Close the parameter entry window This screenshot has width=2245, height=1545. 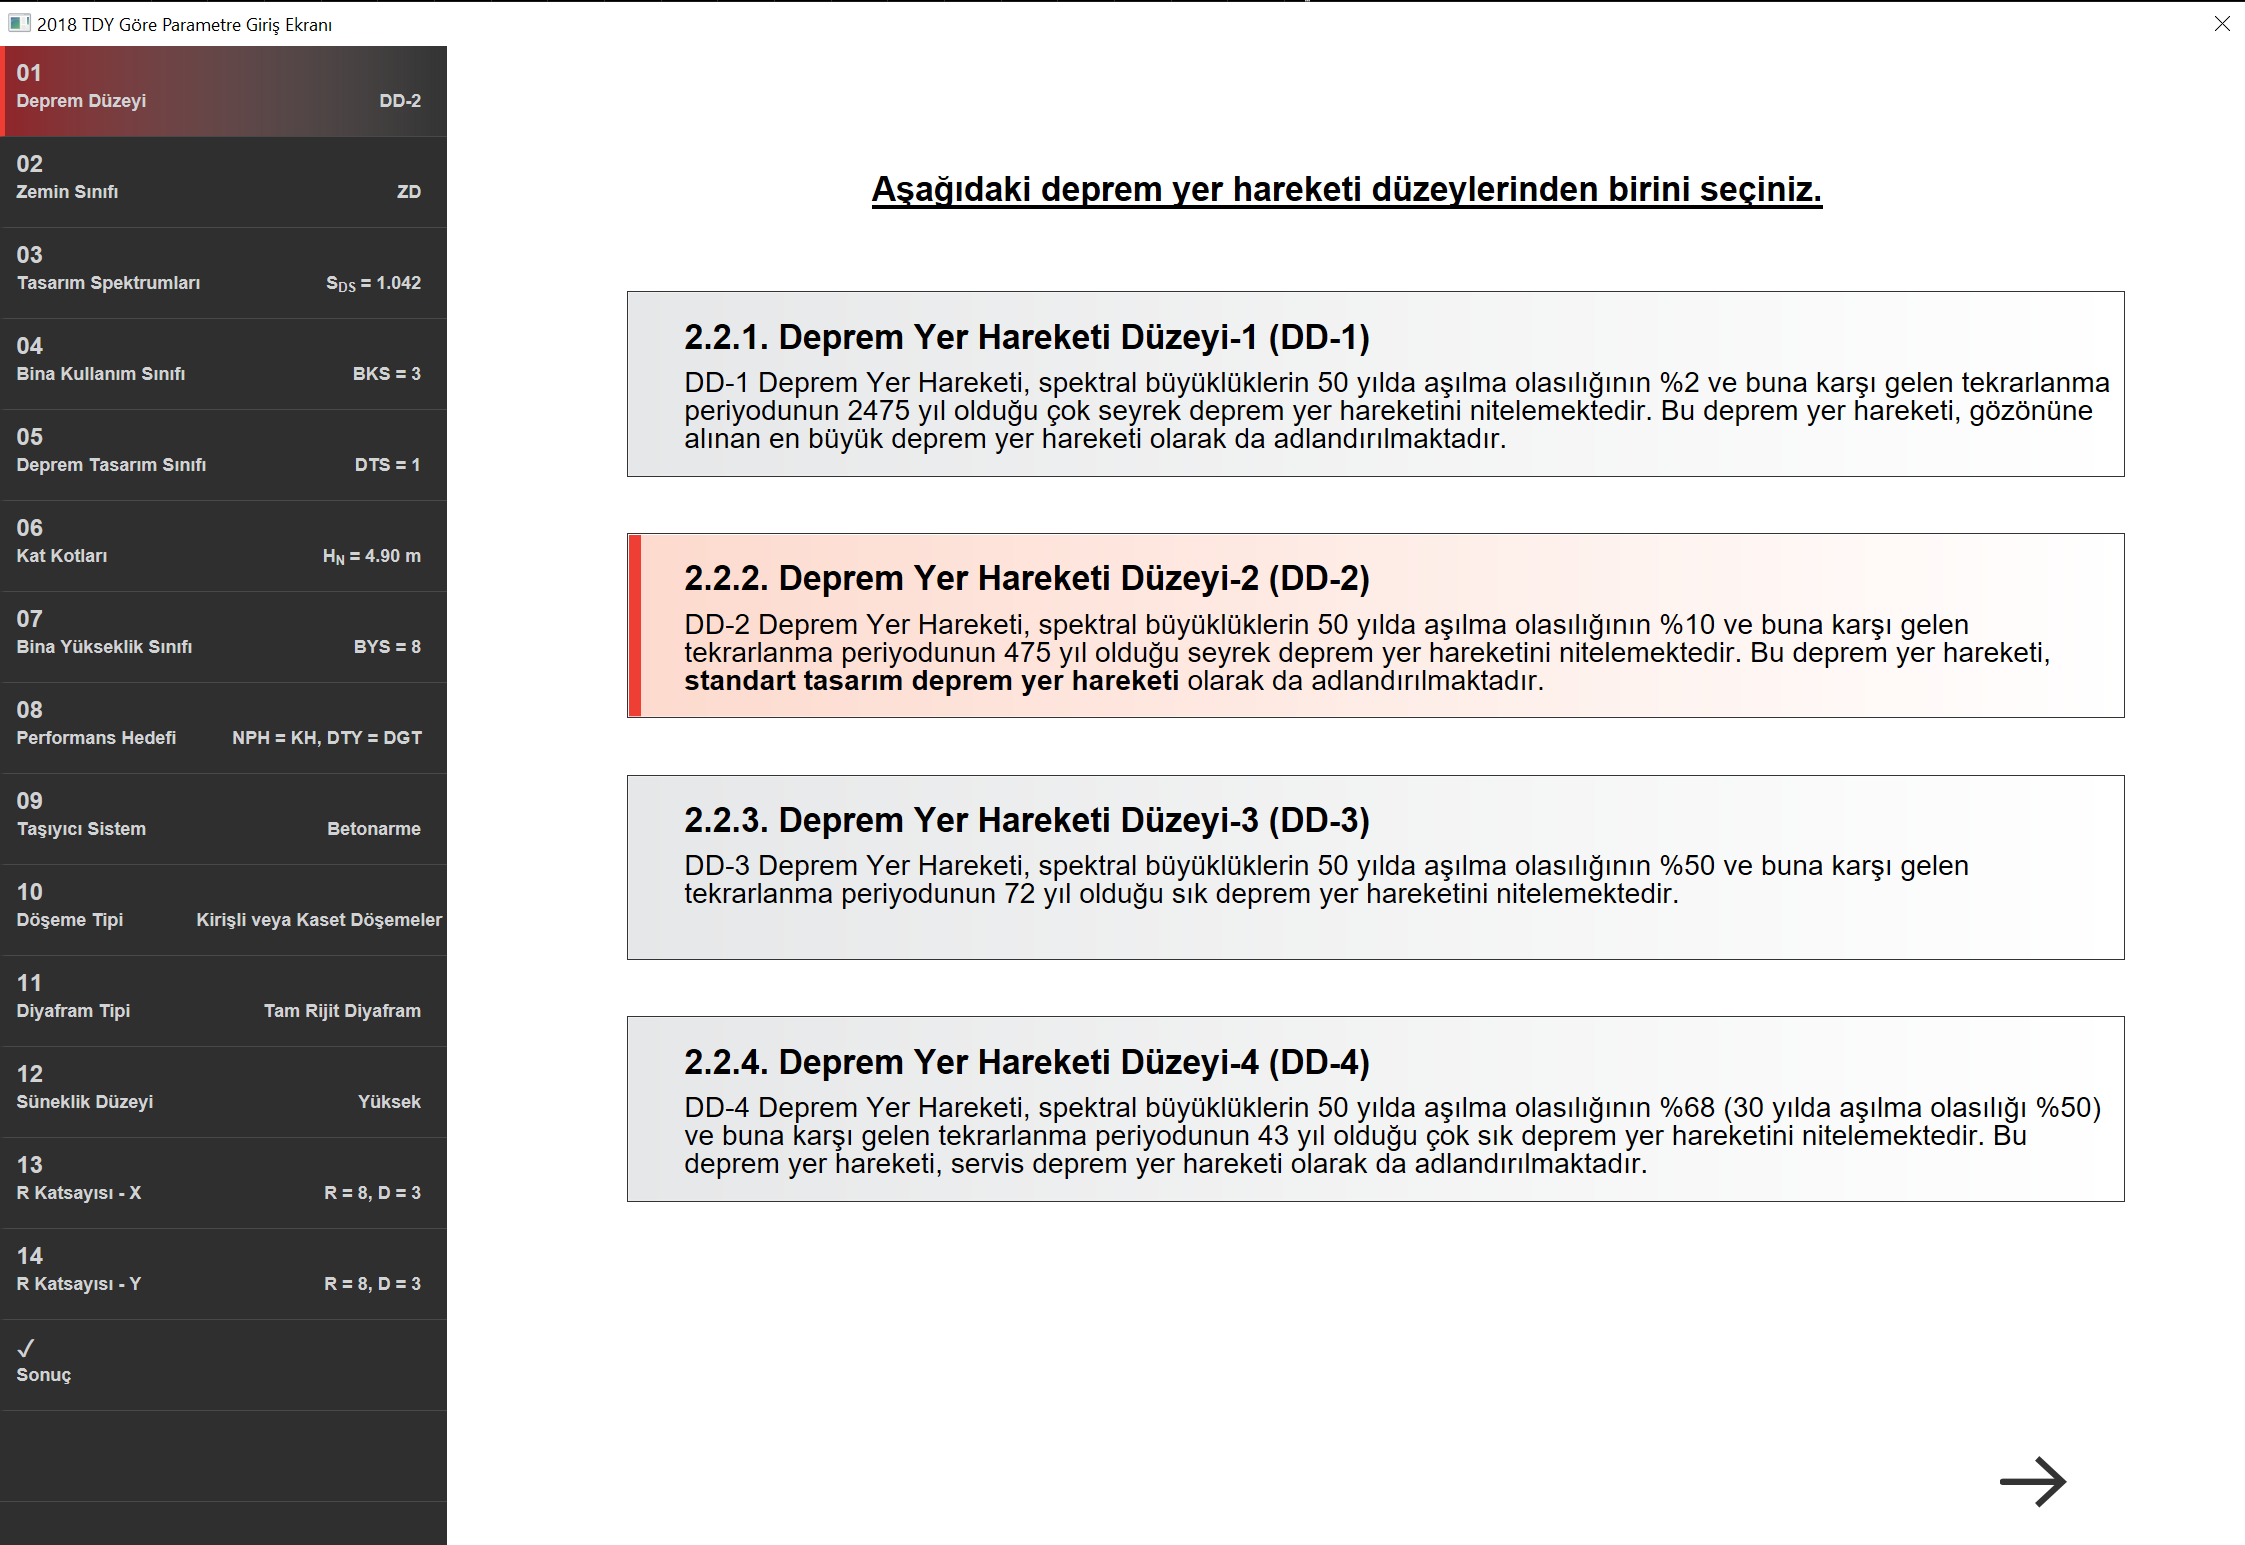[2221, 23]
